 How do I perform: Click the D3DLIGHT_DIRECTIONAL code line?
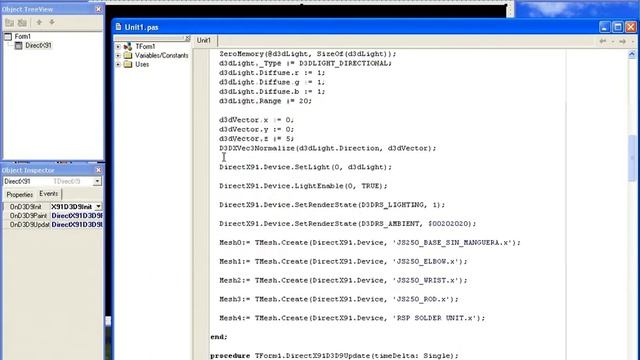coord(305,63)
